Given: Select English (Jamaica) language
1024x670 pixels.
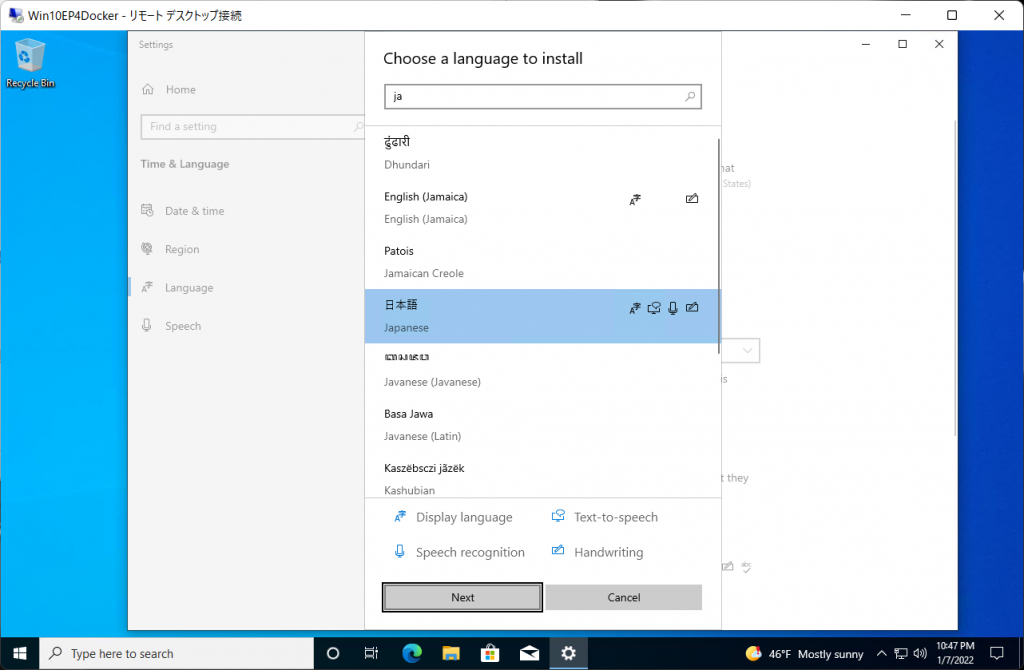Looking at the screenshot, I should 541,208.
